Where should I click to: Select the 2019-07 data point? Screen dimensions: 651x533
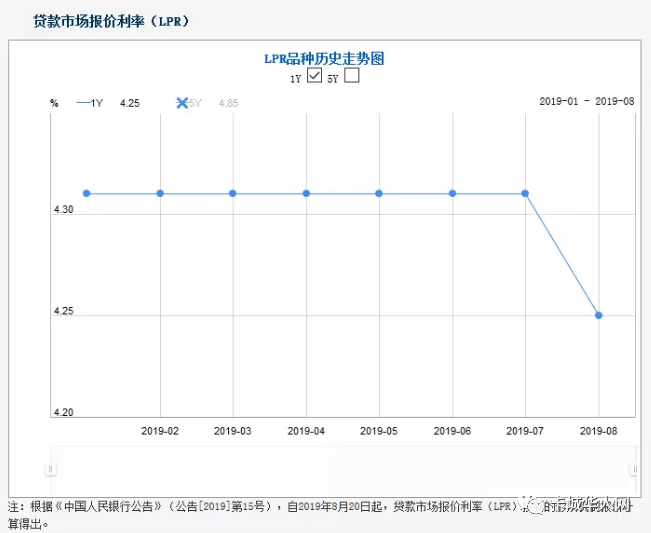click(x=525, y=193)
